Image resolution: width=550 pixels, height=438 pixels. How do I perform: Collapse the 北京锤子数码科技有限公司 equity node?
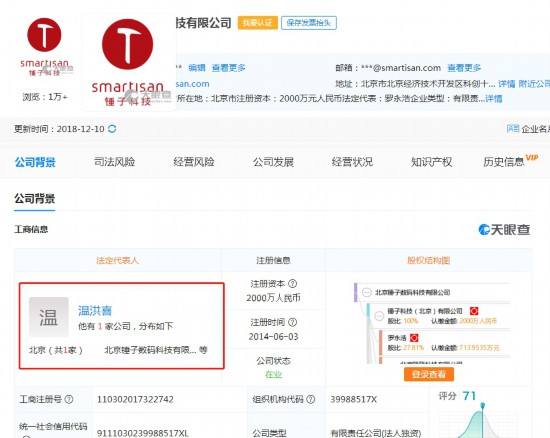click(367, 292)
